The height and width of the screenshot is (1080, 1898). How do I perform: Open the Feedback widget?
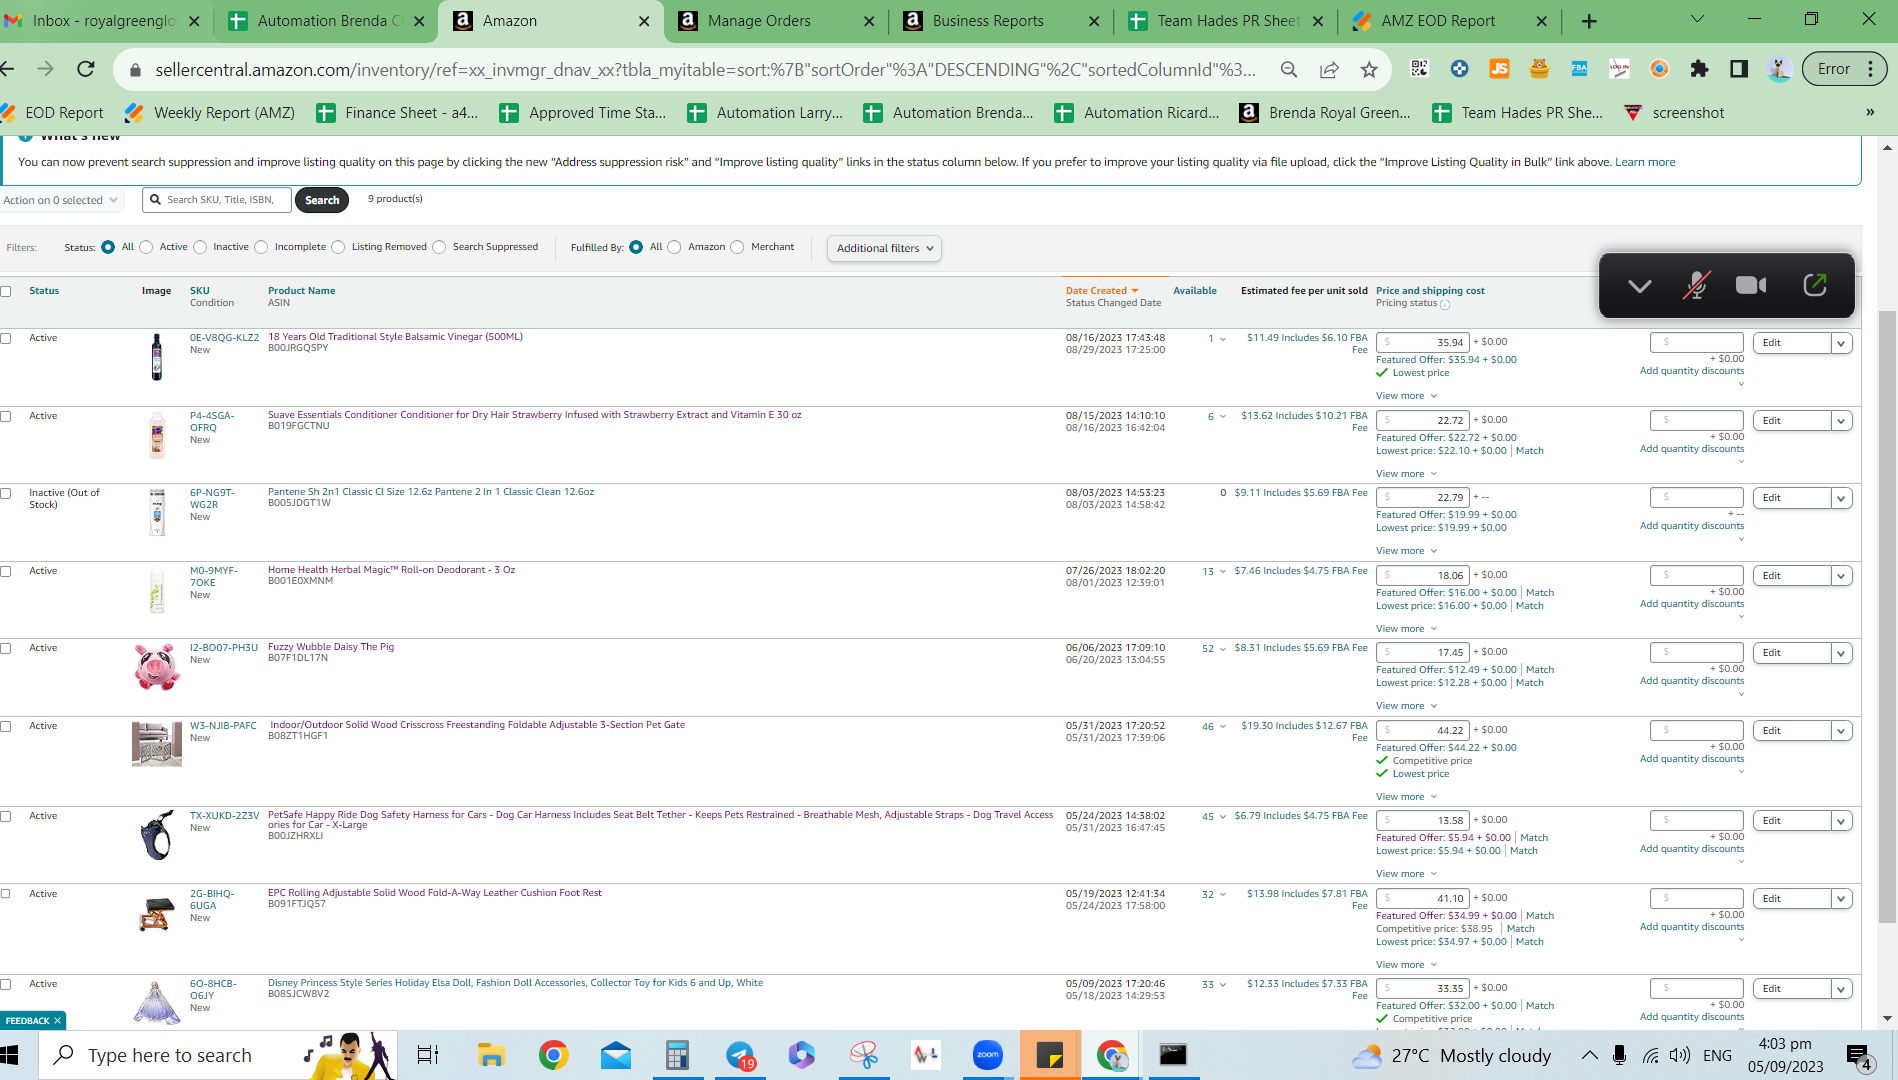coord(27,1021)
